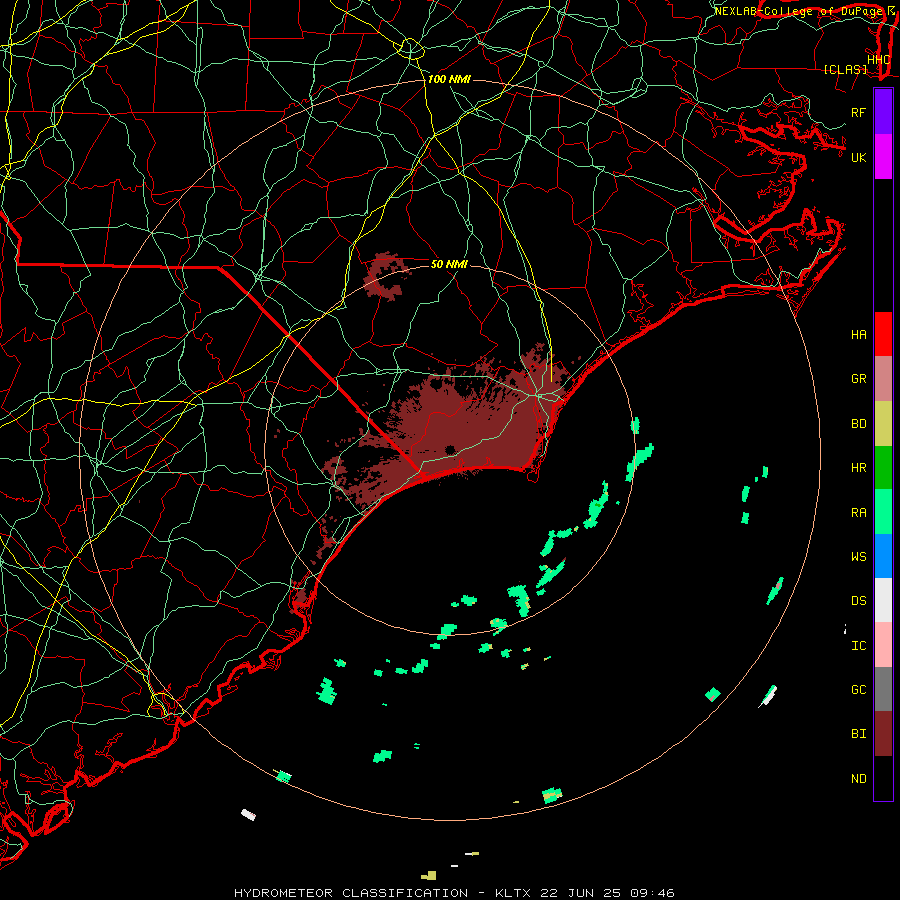Viewport: 900px width, 900px height.
Task: Click the ND black legend swatch
Action: [883, 778]
